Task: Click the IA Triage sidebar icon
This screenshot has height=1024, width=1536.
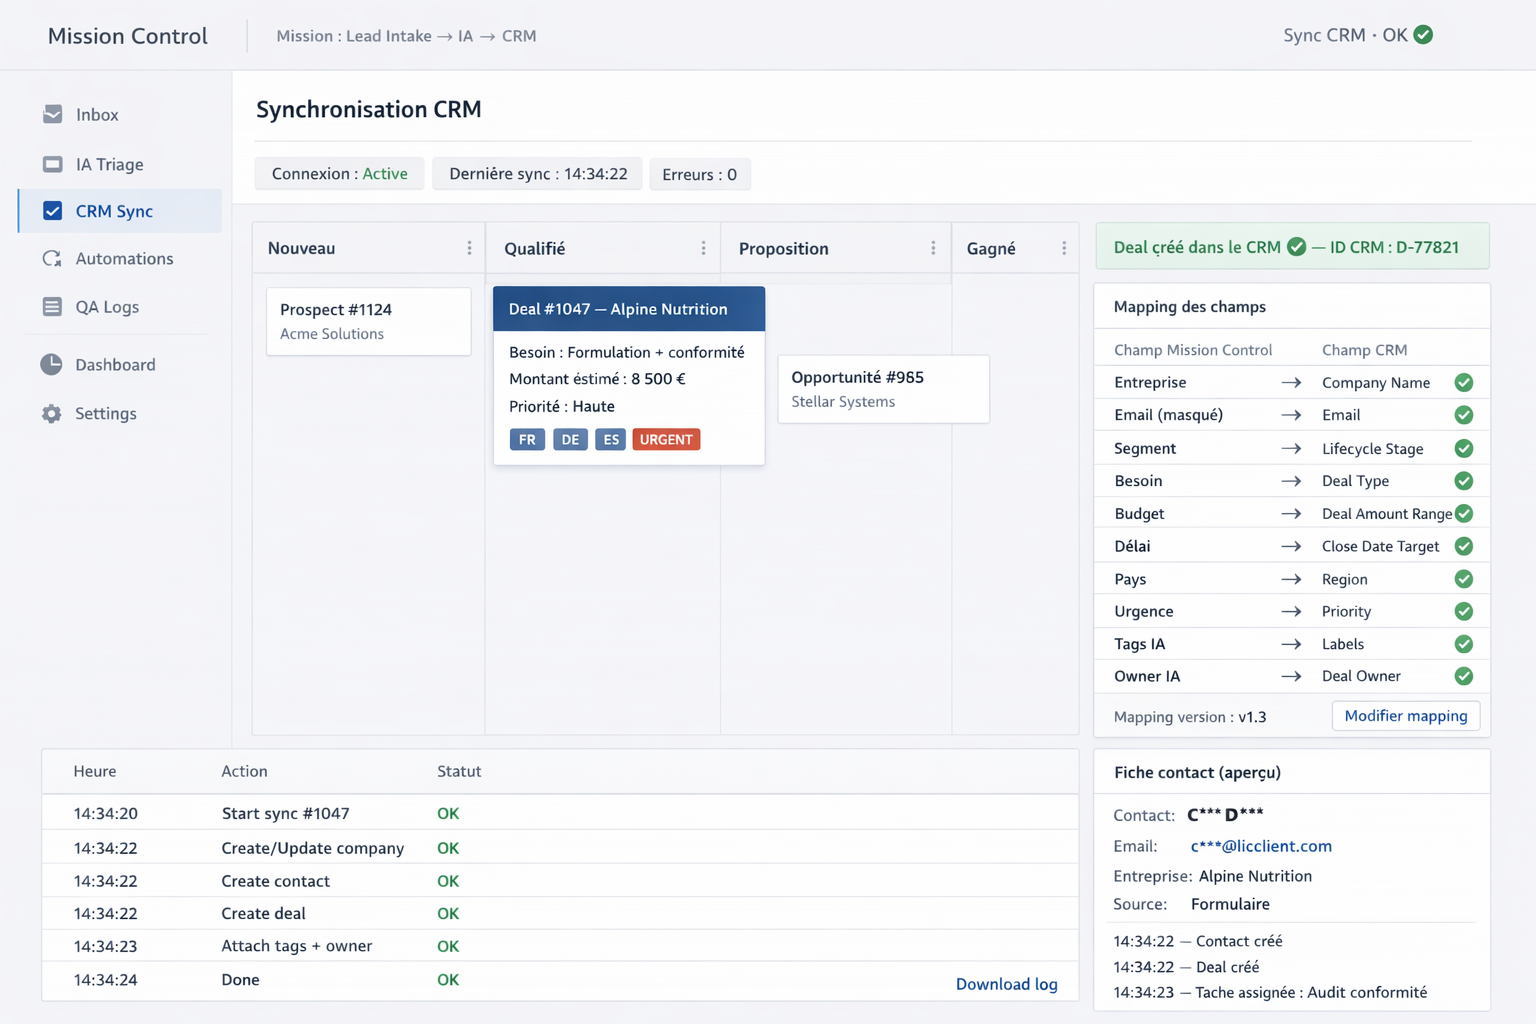Action: (53, 164)
